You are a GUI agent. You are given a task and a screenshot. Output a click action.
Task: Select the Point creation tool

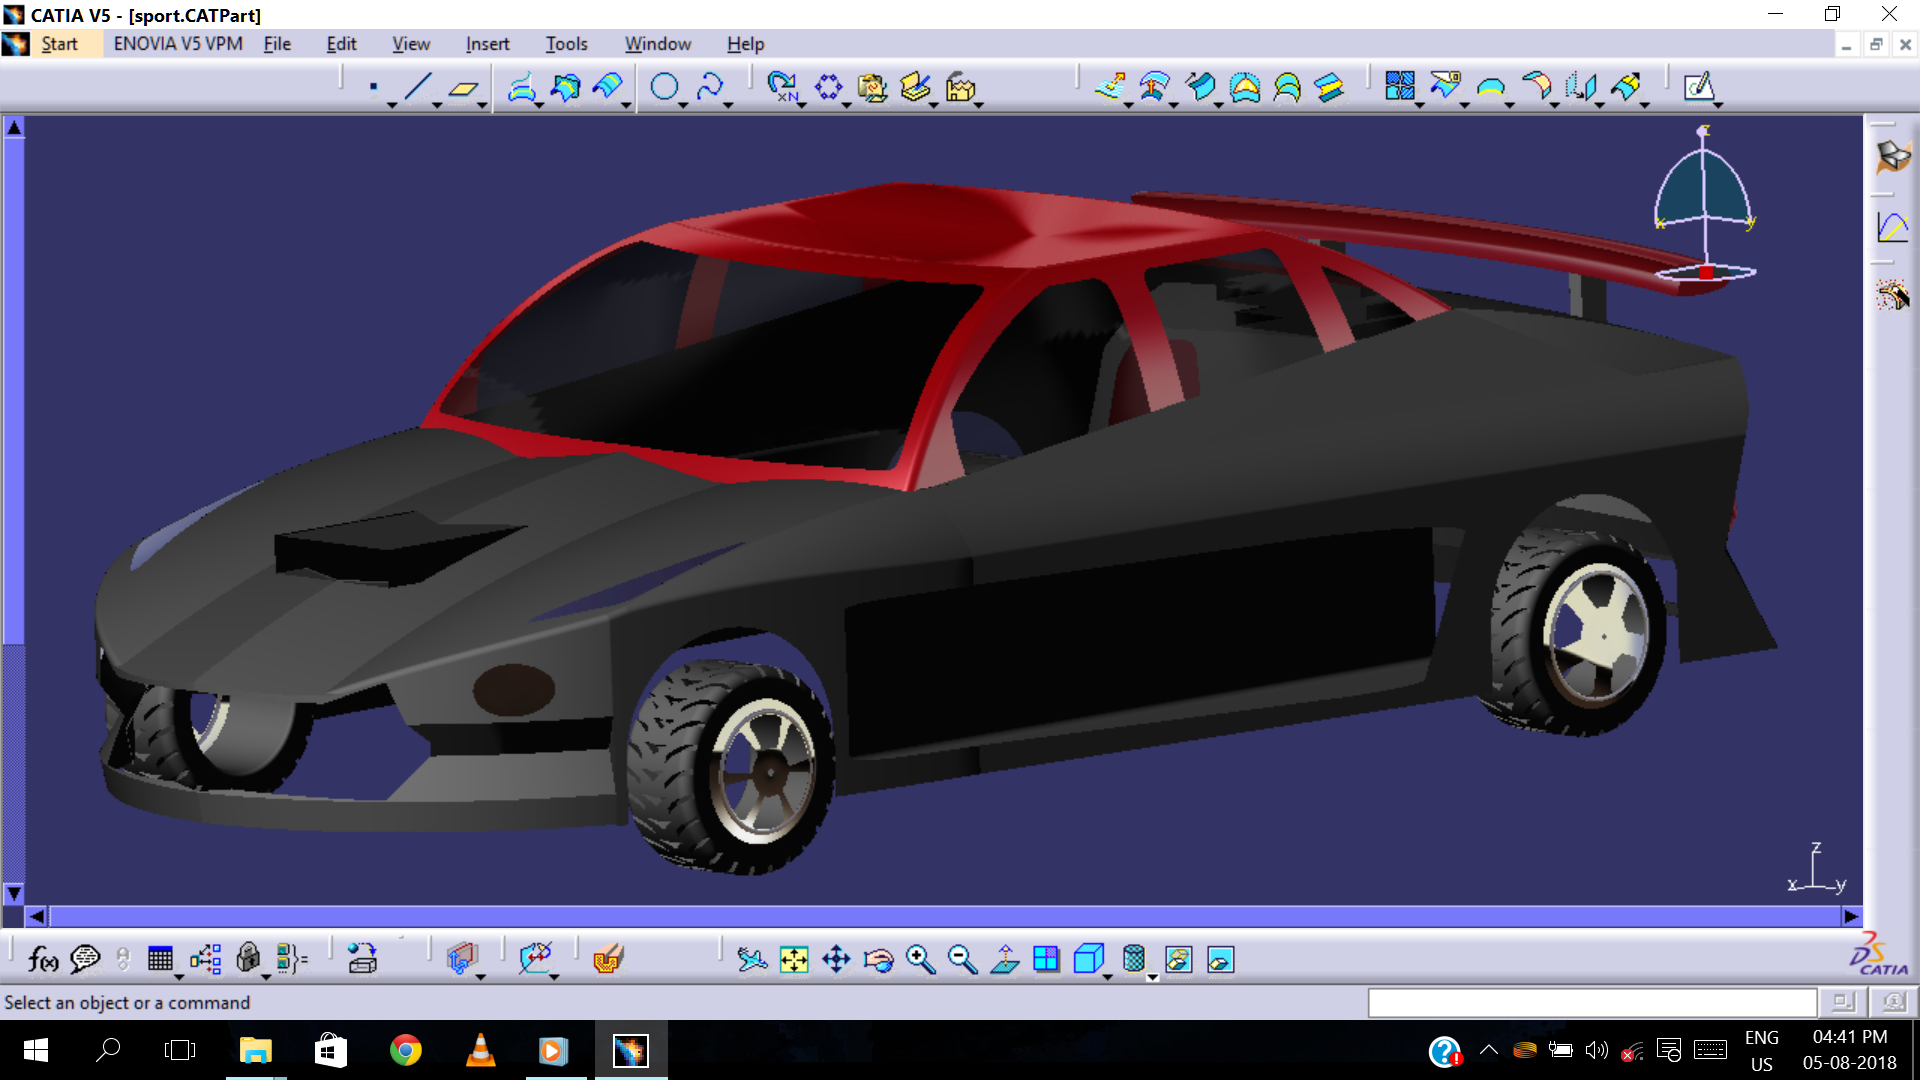click(x=373, y=88)
